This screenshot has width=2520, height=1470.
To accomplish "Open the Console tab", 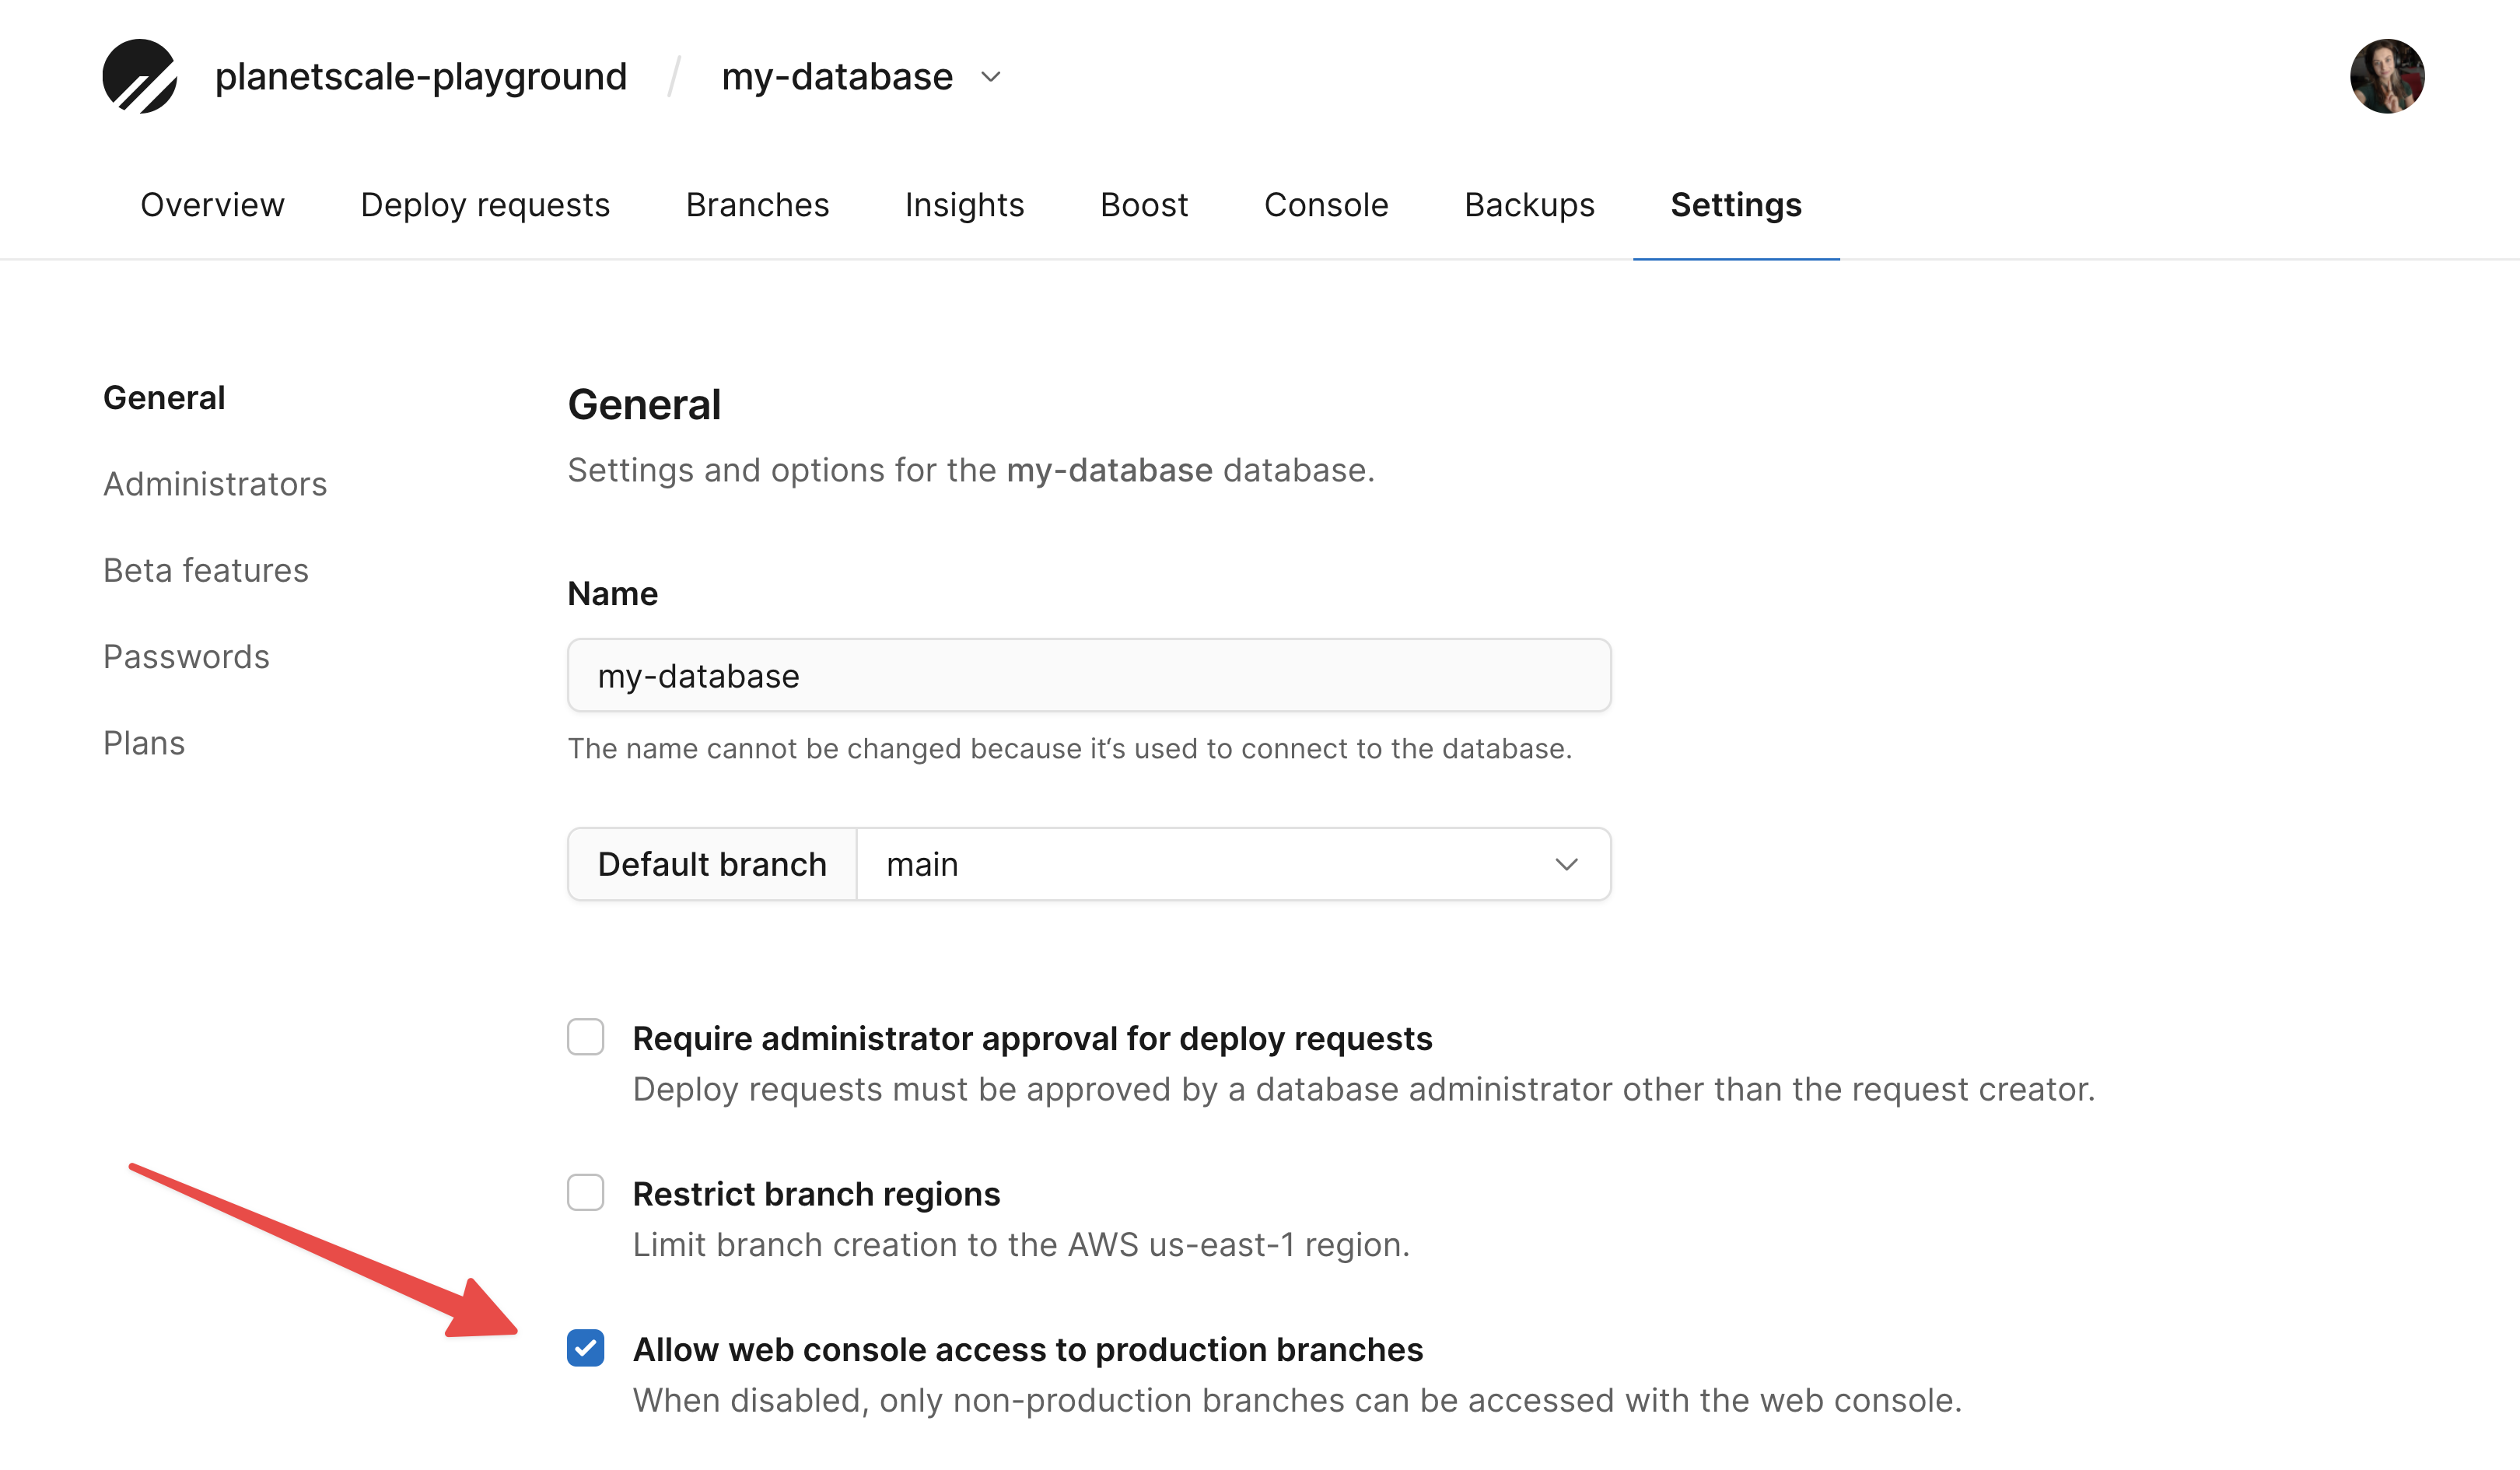I will [x=1326, y=204].
